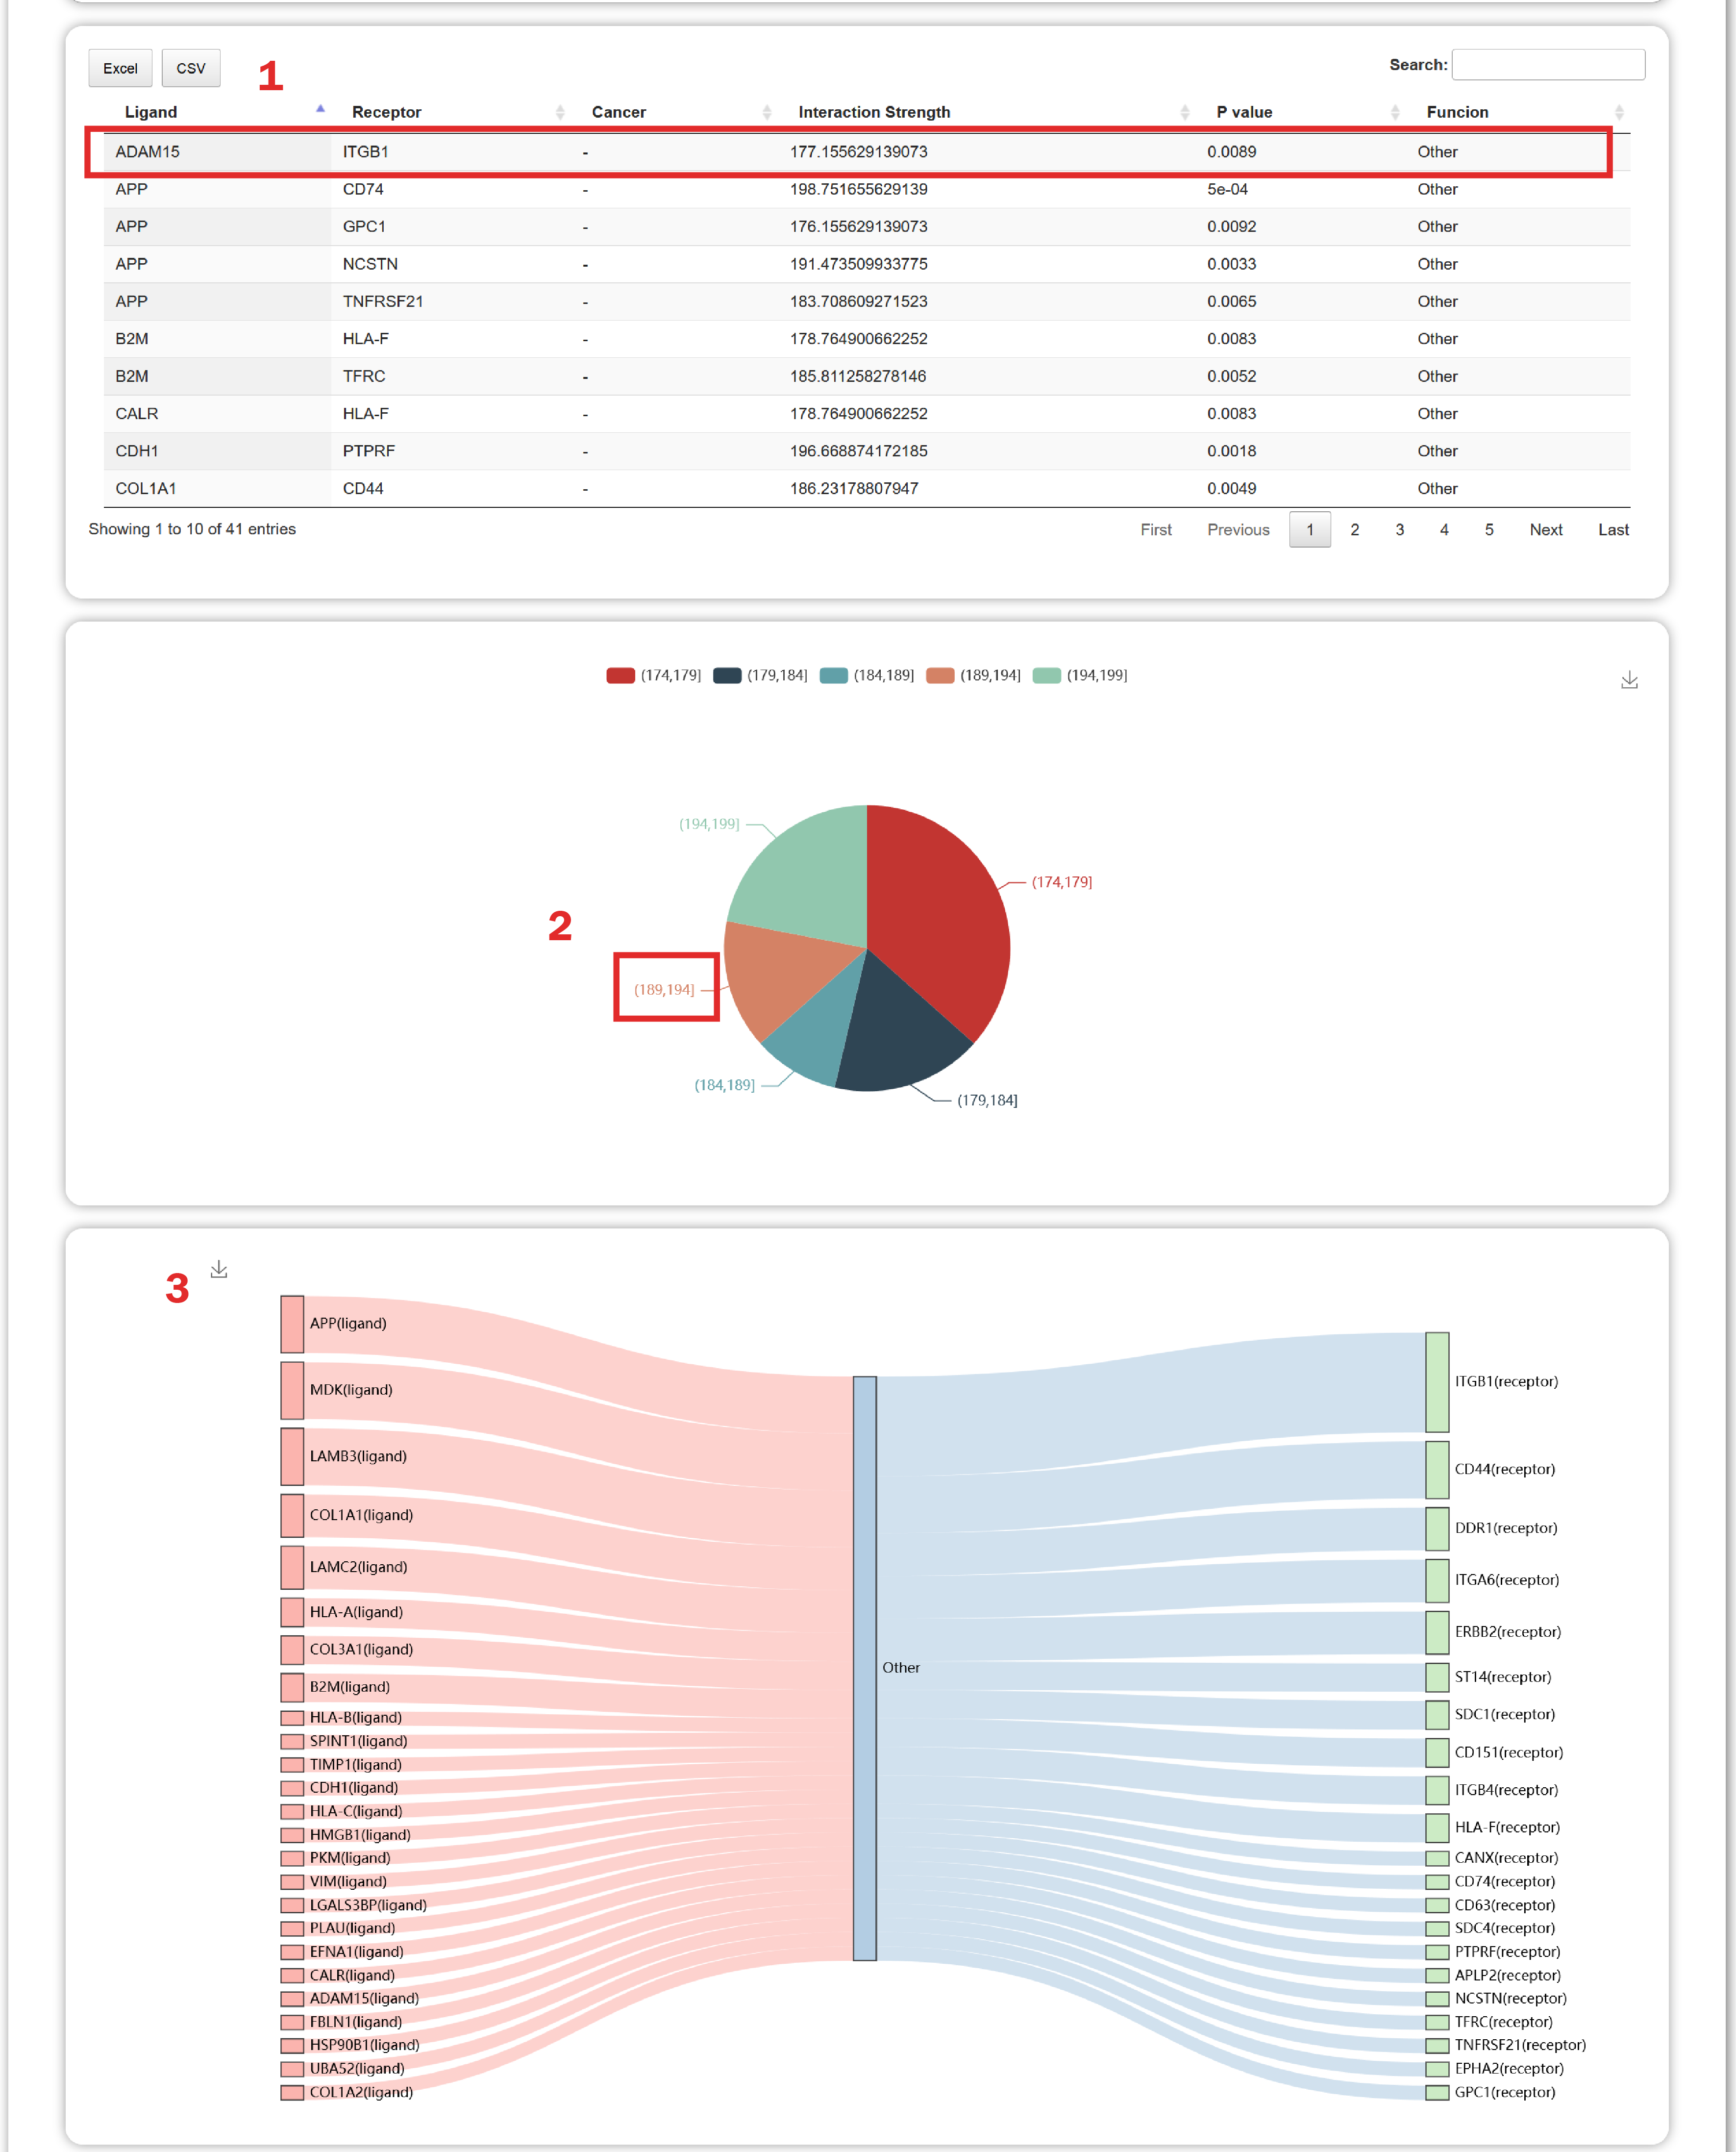Click into the Search input field
This screenshot has height=2152, width=1736.
(x=1547, y=65)
